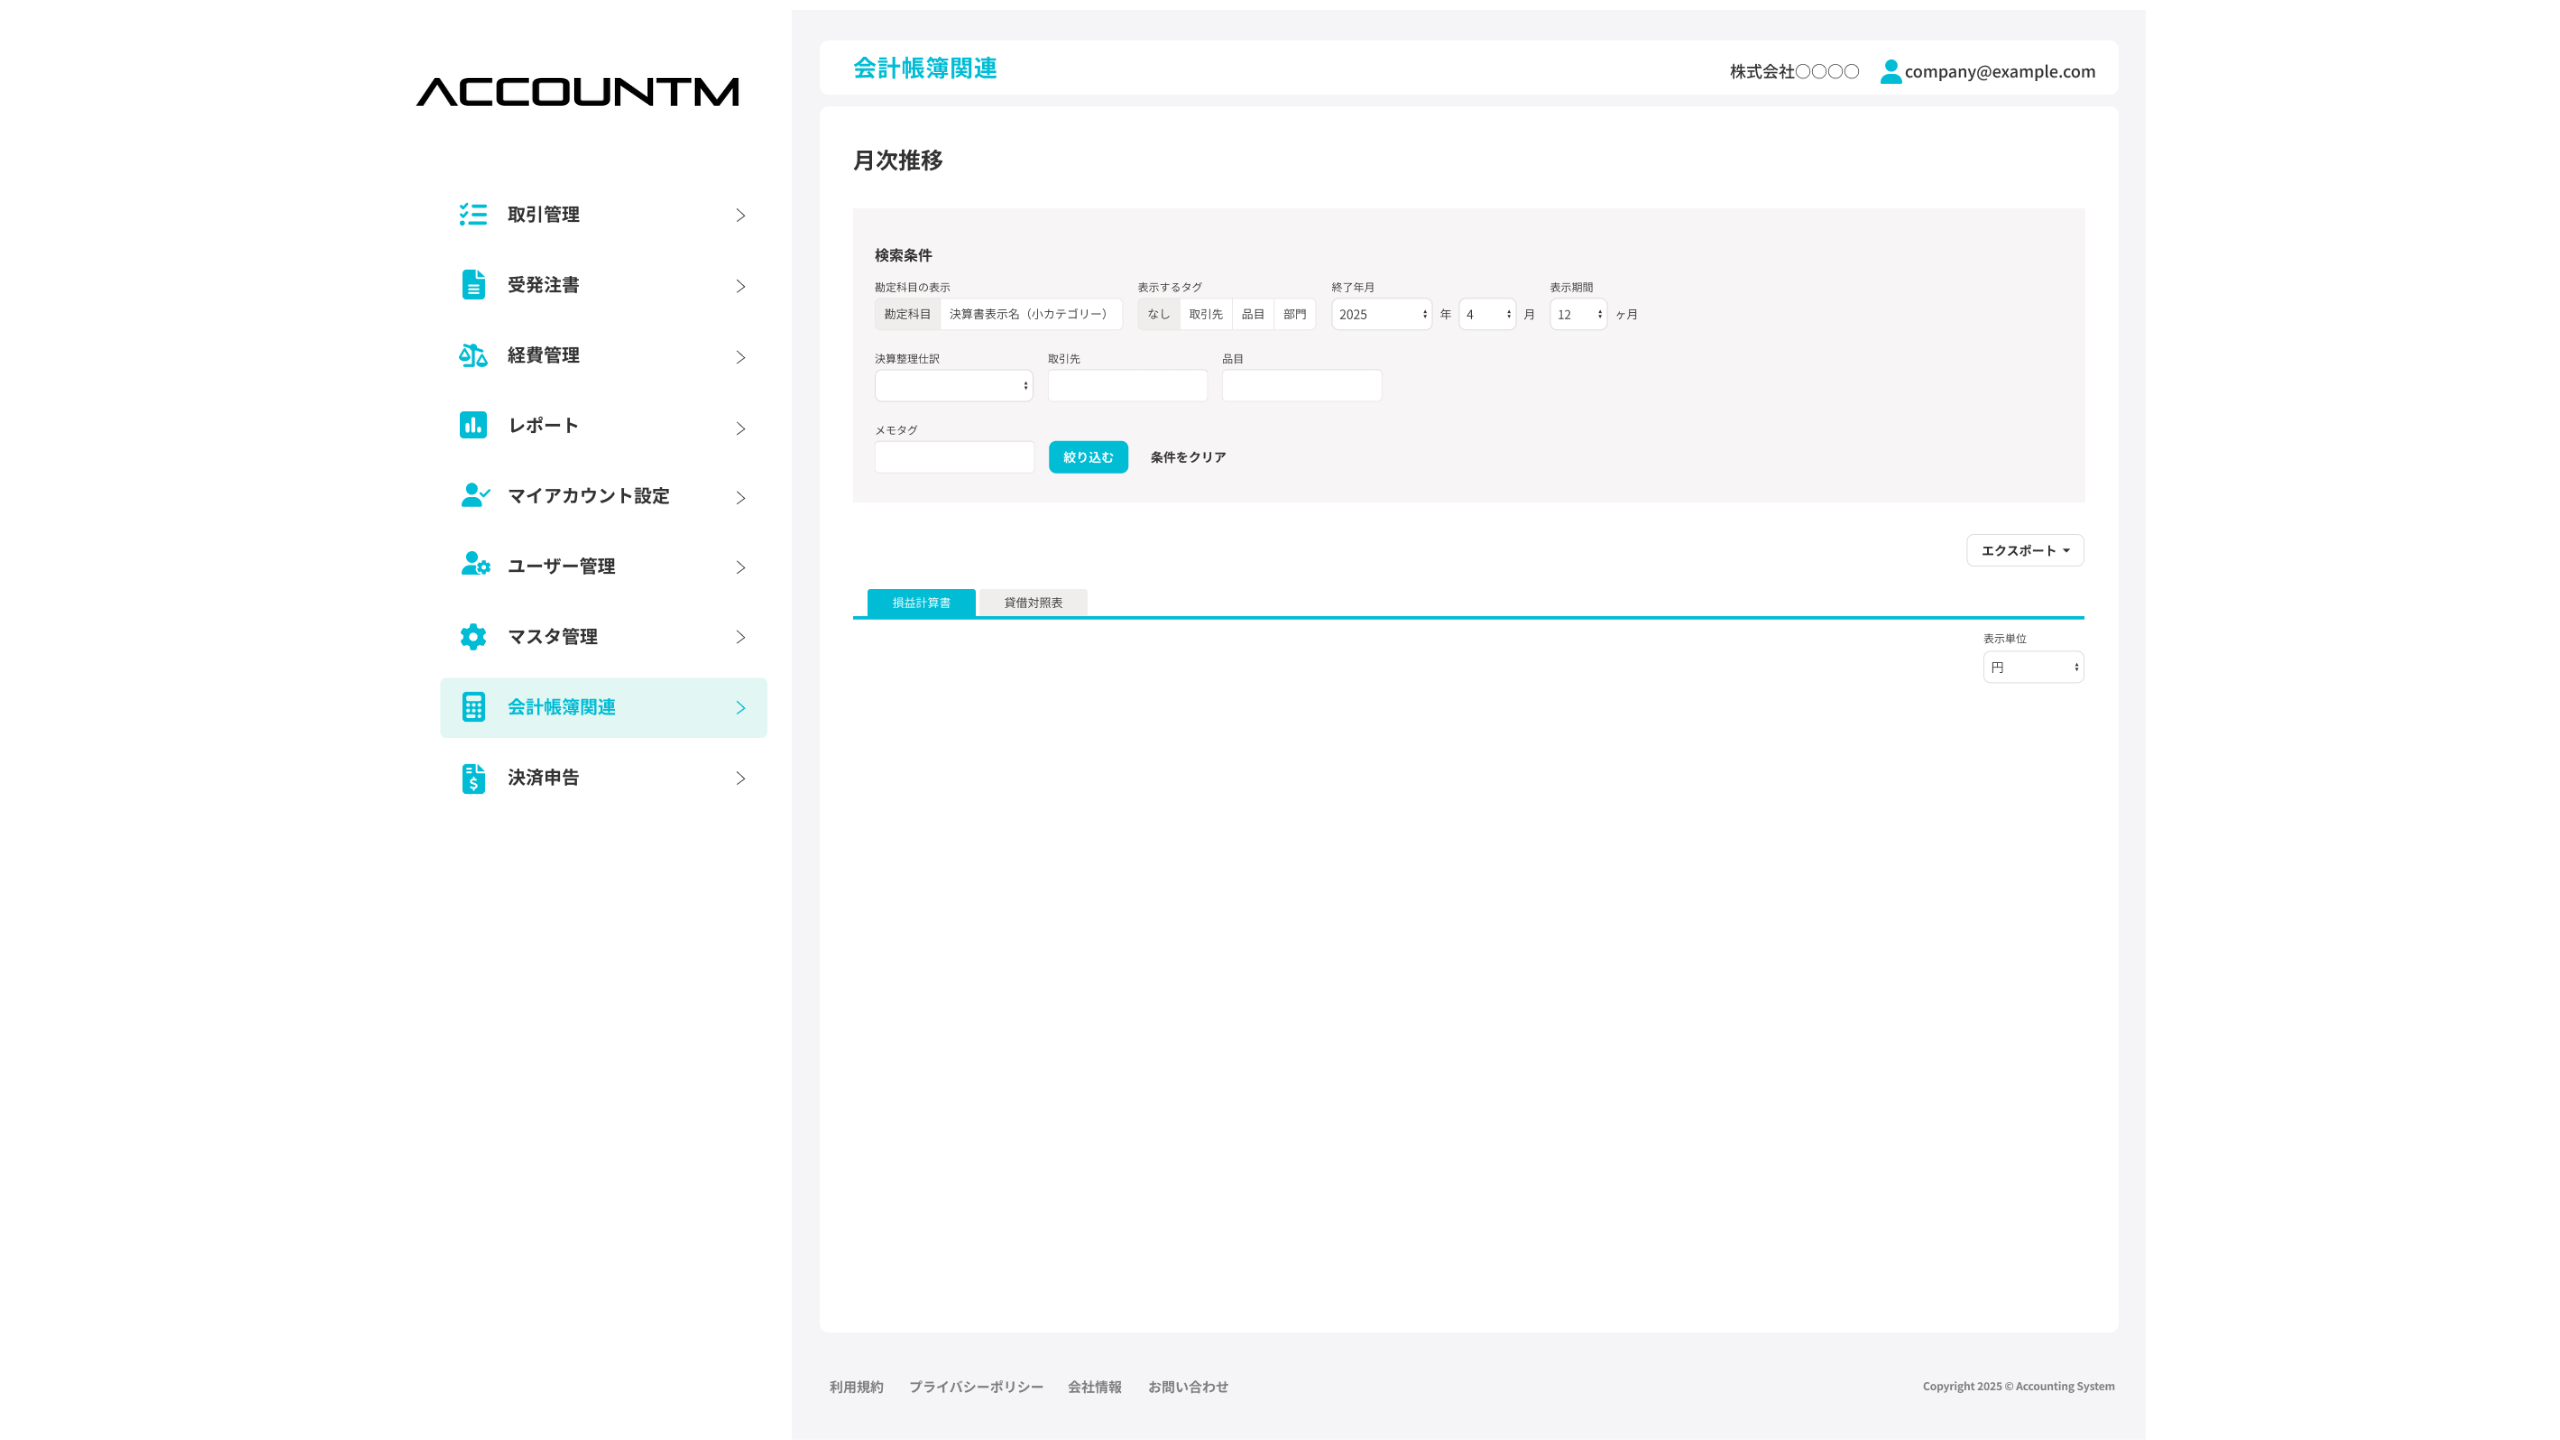2560x1440 pixels.
Task: Toggle the 部門 tag display option
Action: tap(1294, 314)
